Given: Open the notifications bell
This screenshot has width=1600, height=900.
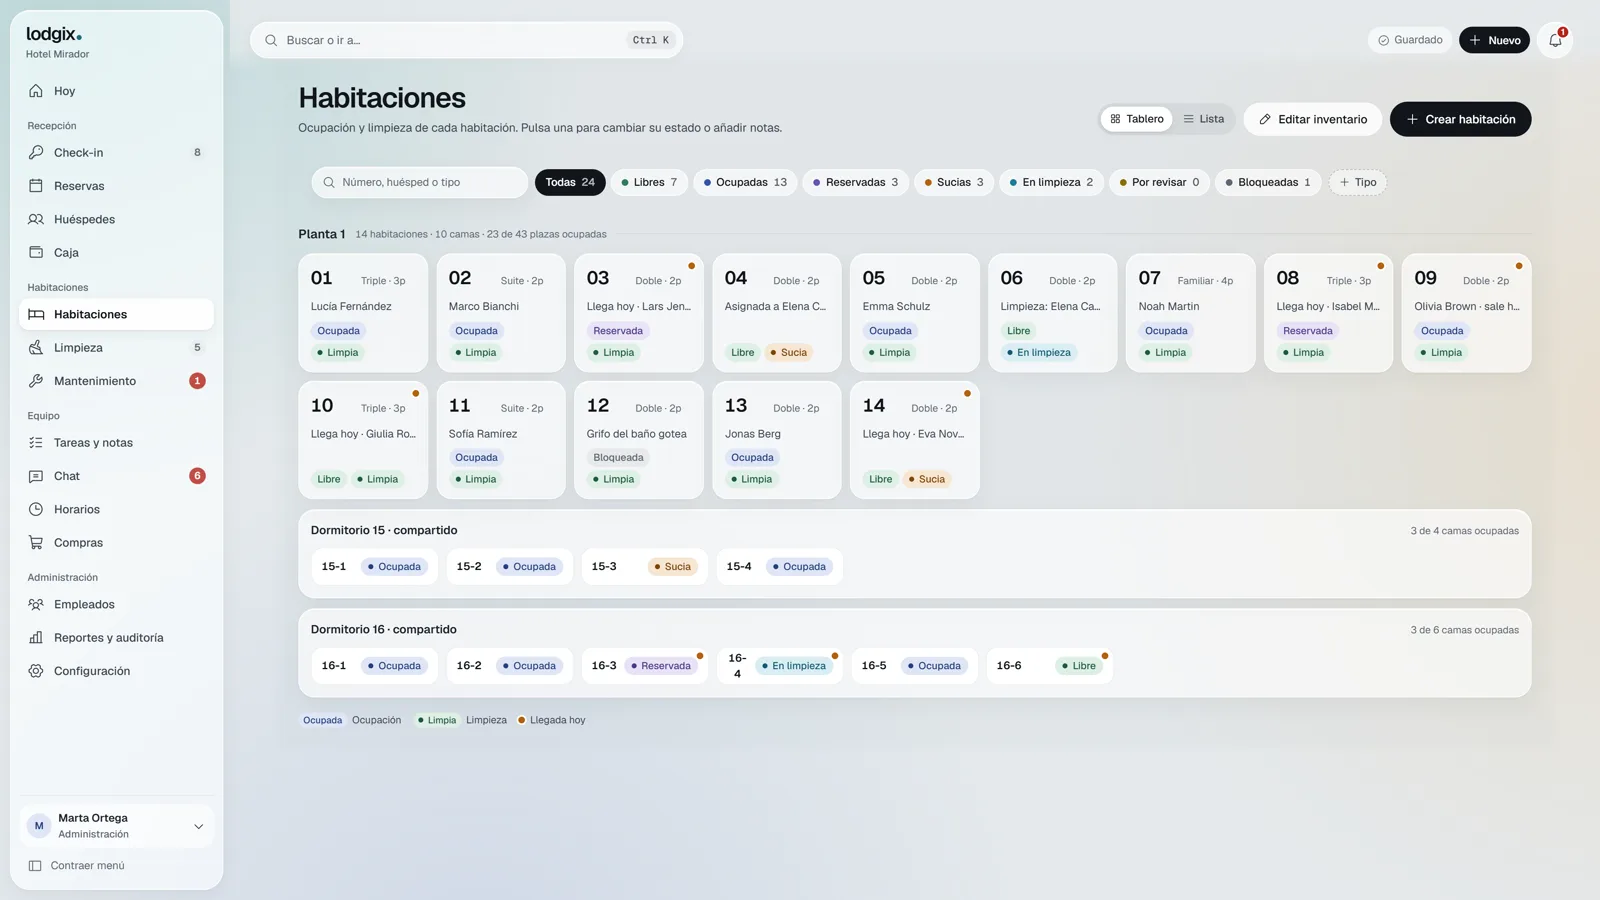Looking at the screenshot, I should [1555, 40].
